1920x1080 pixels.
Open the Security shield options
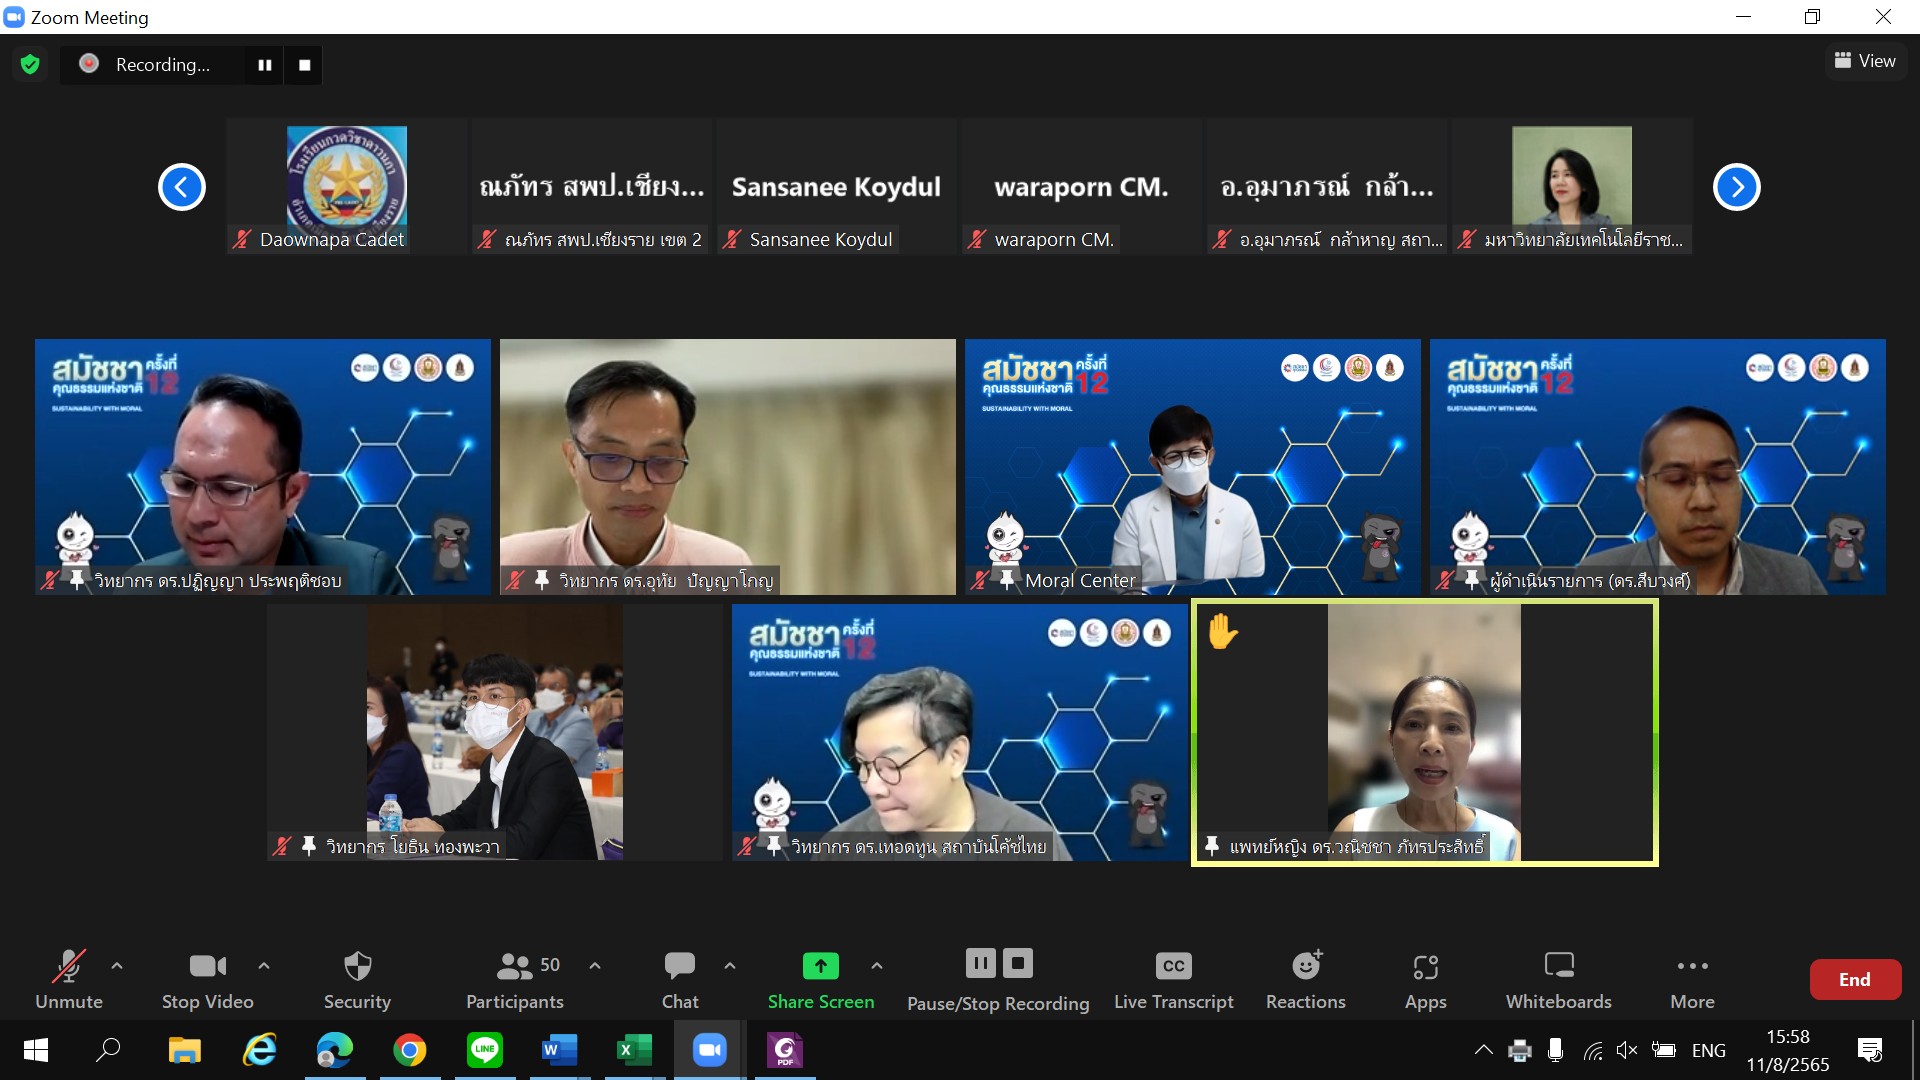pyautogui.click(x=357, y=978)
